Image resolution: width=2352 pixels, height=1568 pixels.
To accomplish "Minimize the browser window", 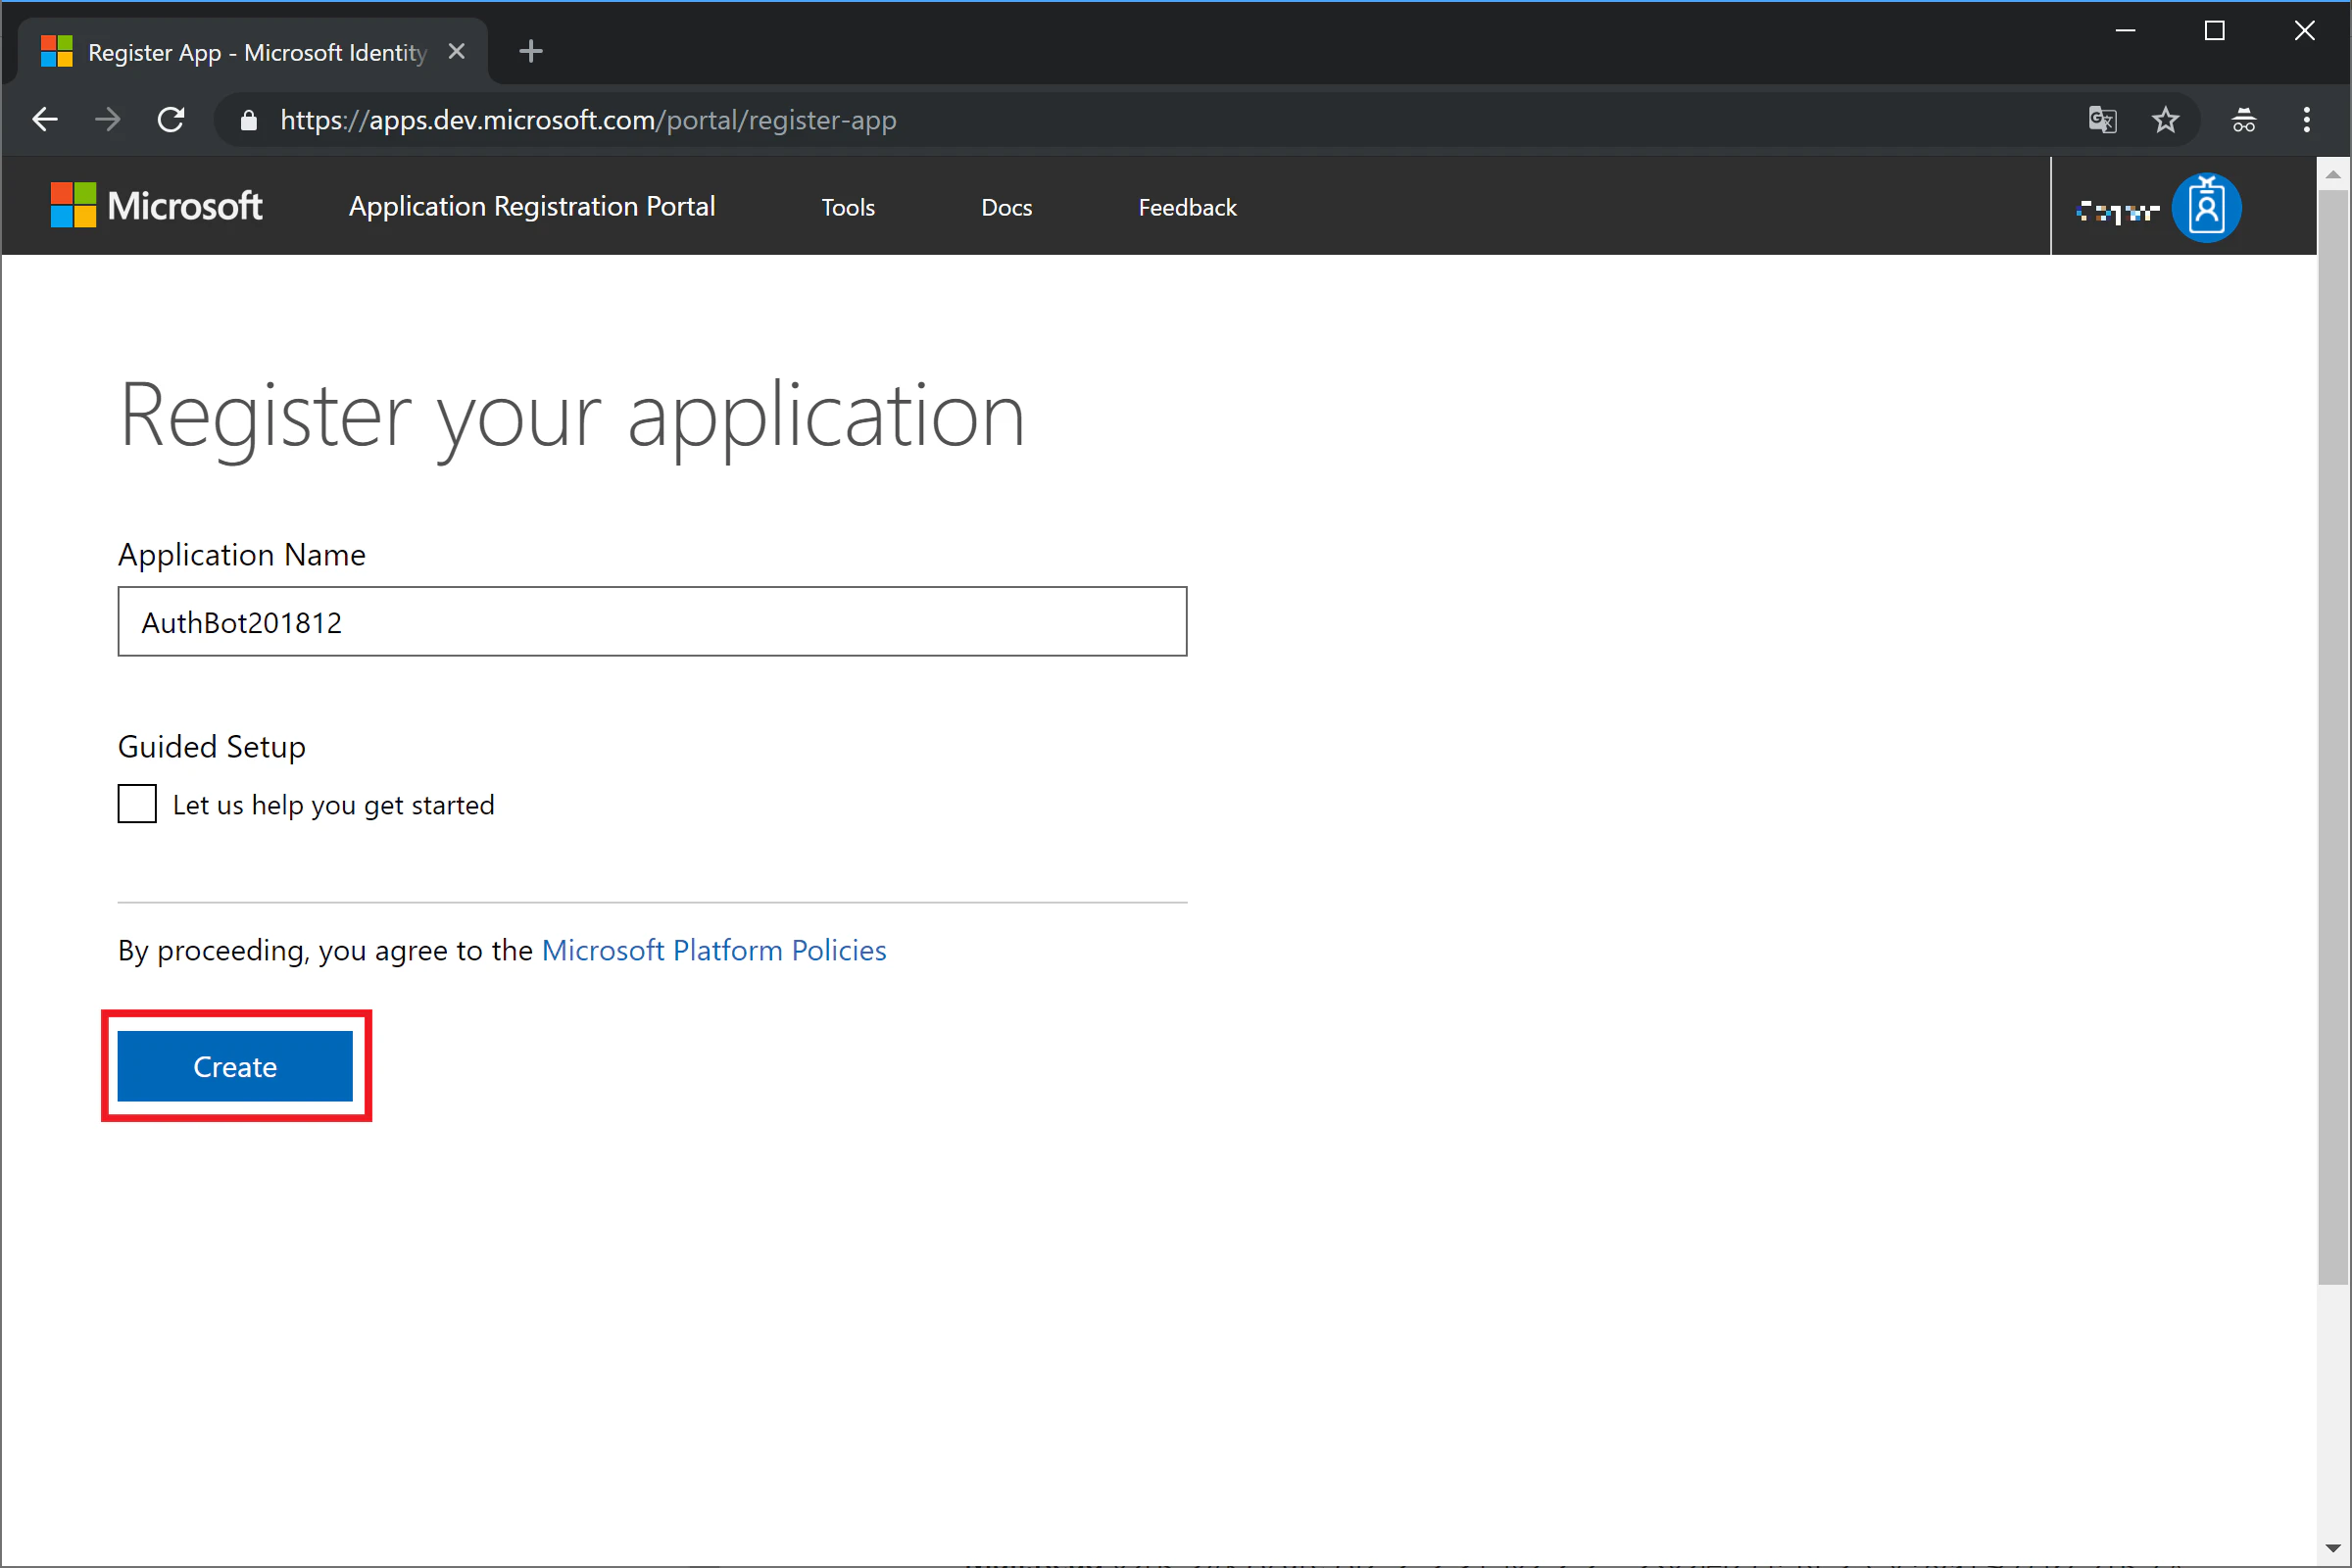I will (2126, 31).
